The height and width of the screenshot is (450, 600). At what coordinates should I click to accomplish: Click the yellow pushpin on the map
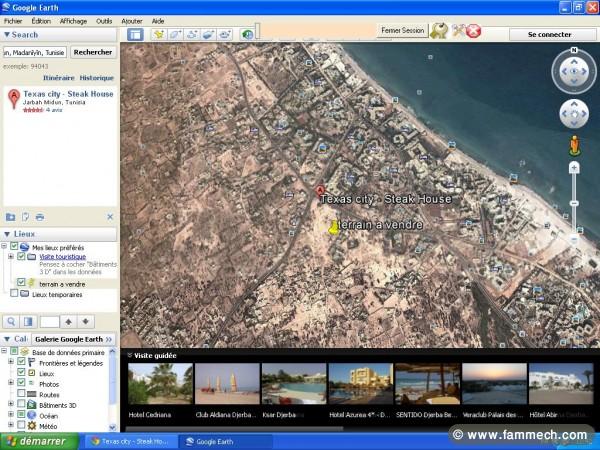[334, 227]
